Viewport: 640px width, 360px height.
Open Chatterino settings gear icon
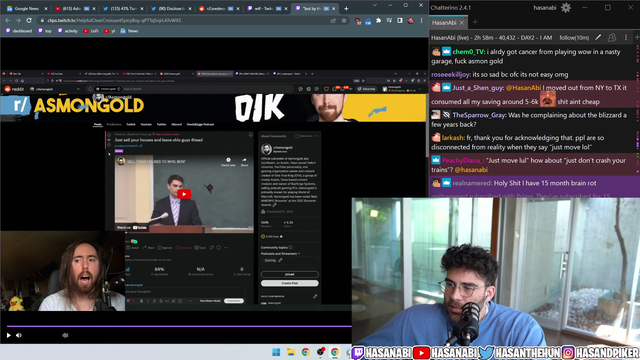pos(566,8)
